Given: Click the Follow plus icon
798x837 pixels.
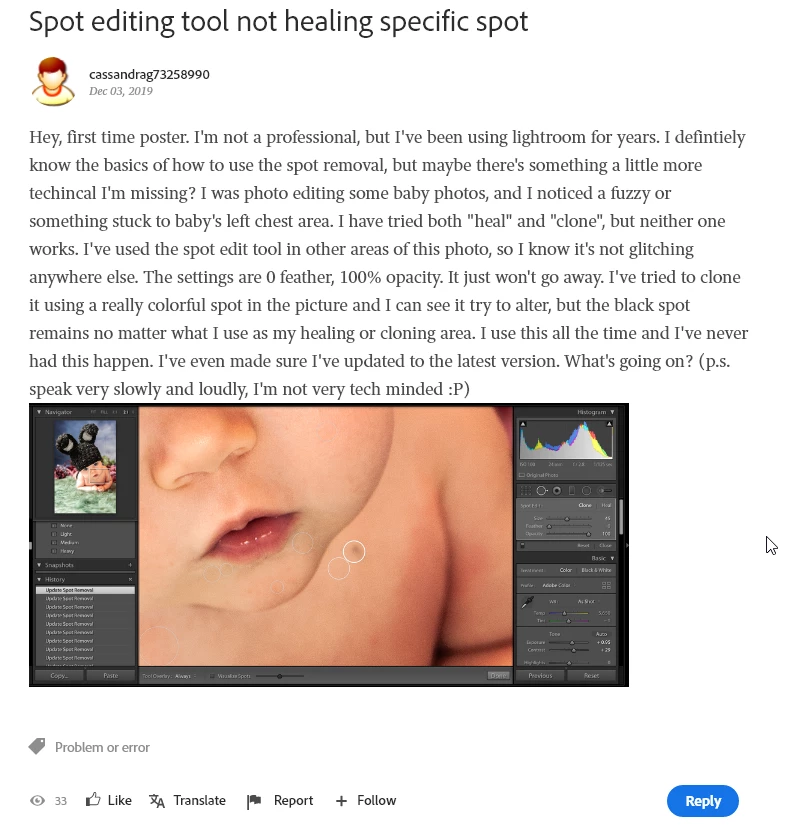Looking at the screenshot, I should tap(341, 801).
